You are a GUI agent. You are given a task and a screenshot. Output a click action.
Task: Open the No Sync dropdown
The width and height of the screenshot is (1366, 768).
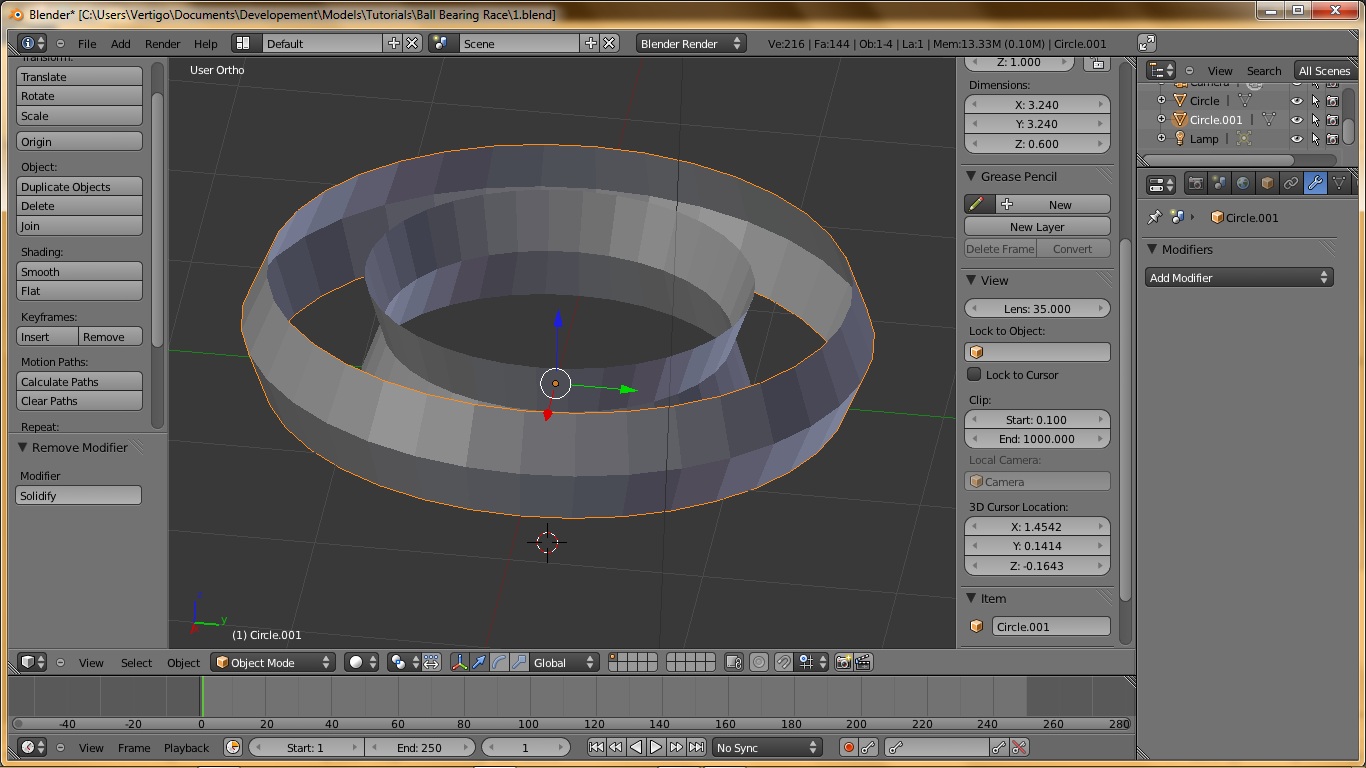point(767,747)
